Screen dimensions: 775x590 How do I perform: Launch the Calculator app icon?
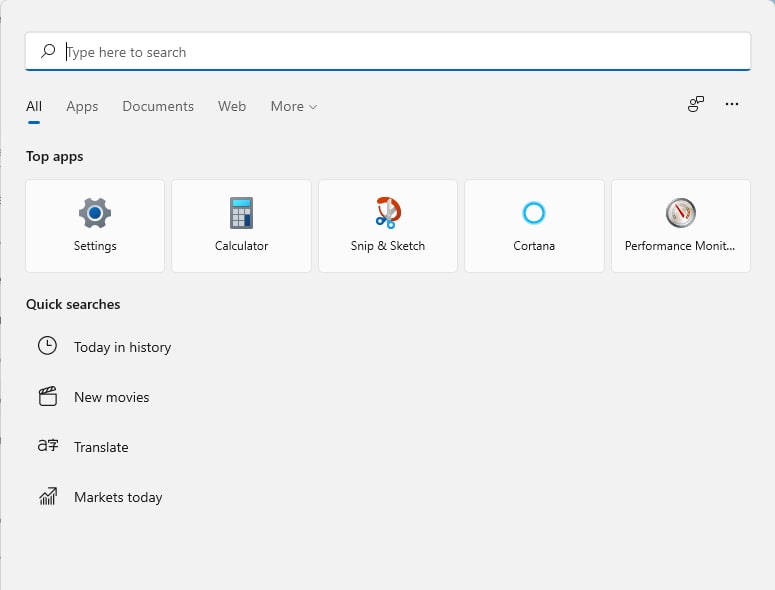[241, 213]
